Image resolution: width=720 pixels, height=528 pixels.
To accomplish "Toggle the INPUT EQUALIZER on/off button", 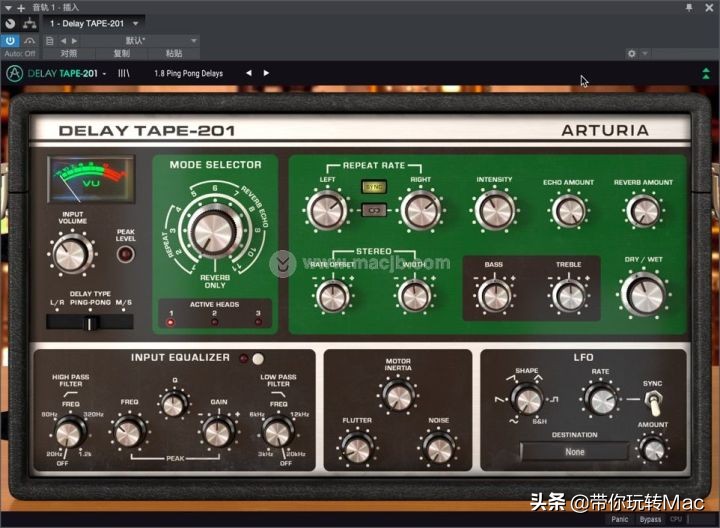I will pyautogui.click(x=258, y=359).
